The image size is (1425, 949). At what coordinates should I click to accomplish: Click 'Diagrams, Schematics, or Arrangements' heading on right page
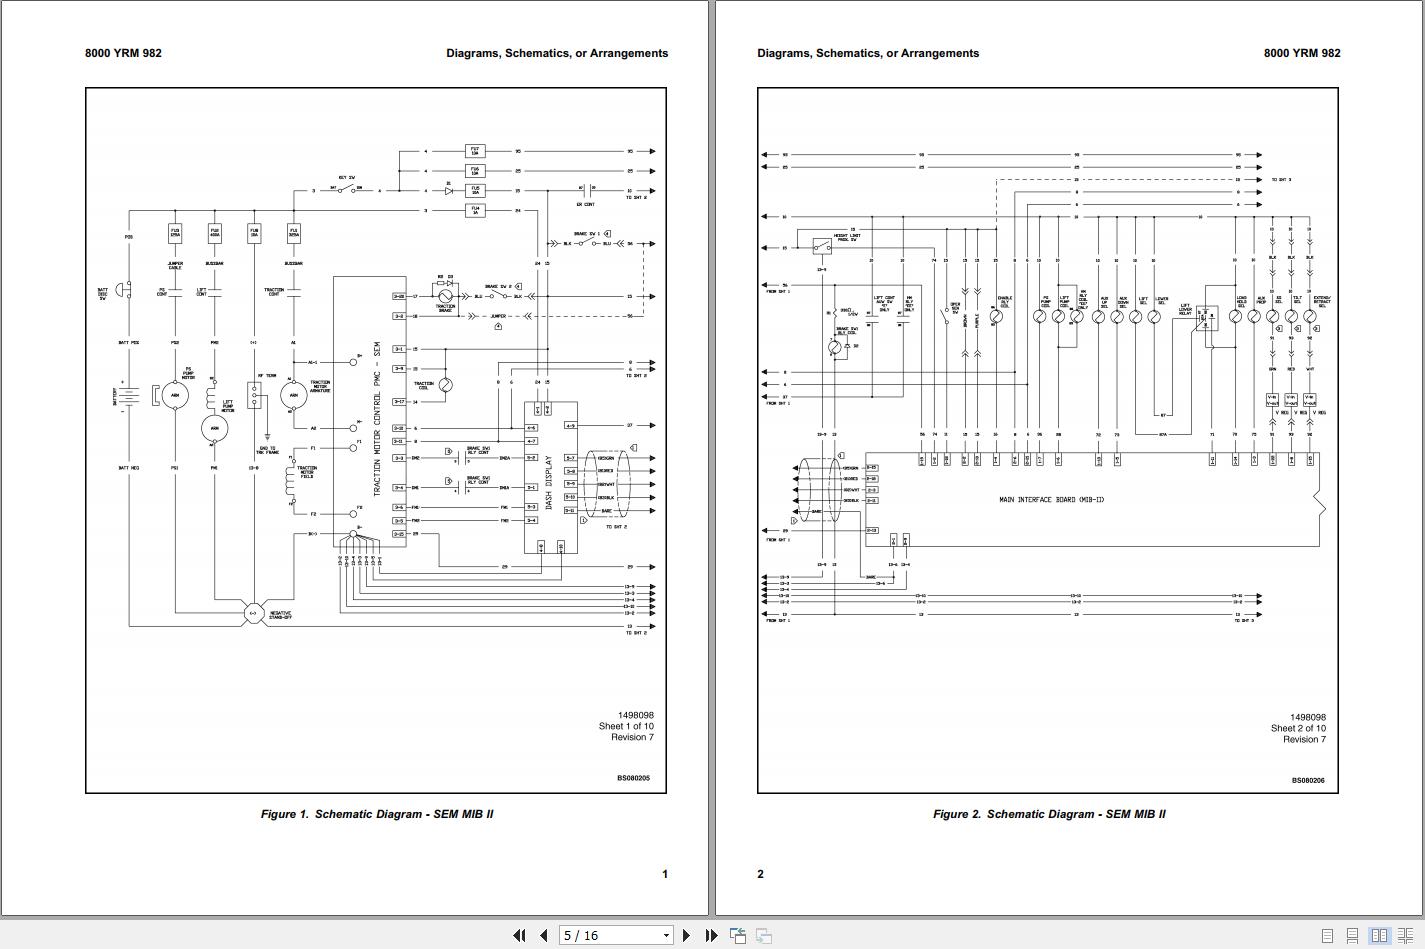click(868, 53)
